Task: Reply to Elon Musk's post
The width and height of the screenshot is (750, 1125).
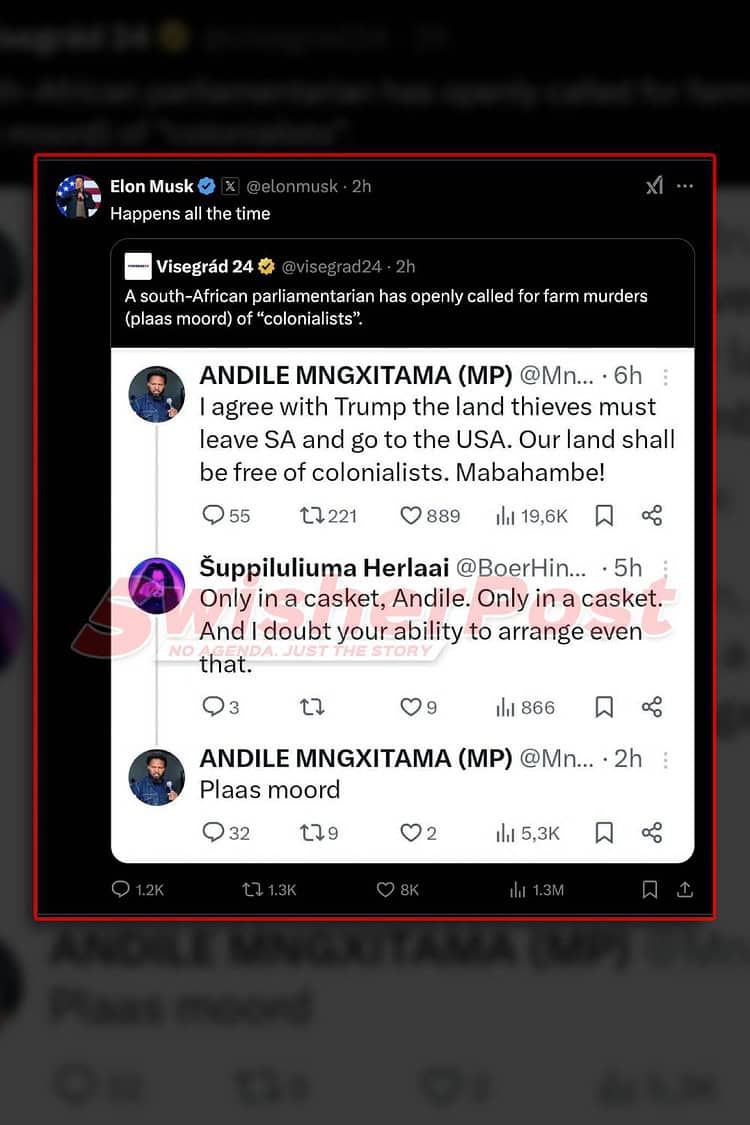Action: tap(121, 889)
